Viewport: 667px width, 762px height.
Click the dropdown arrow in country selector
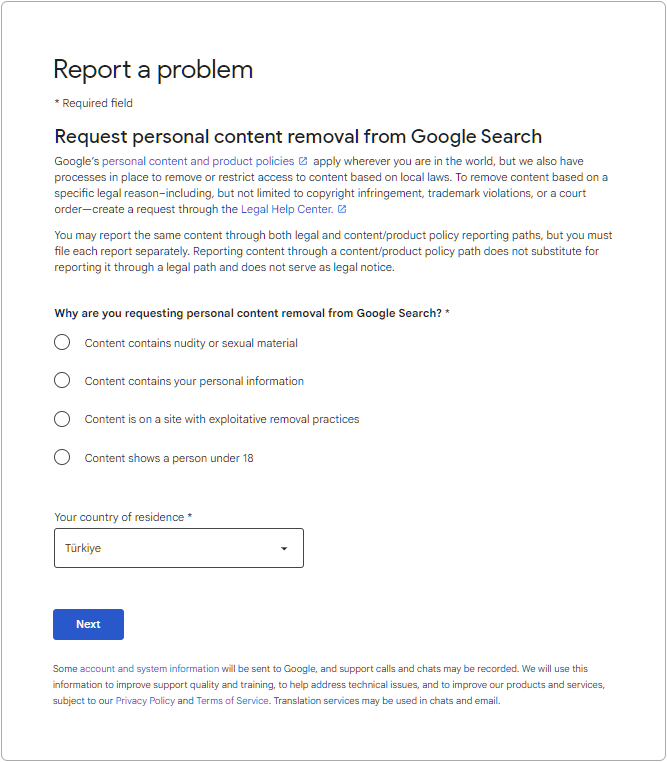tap(284, 549)
